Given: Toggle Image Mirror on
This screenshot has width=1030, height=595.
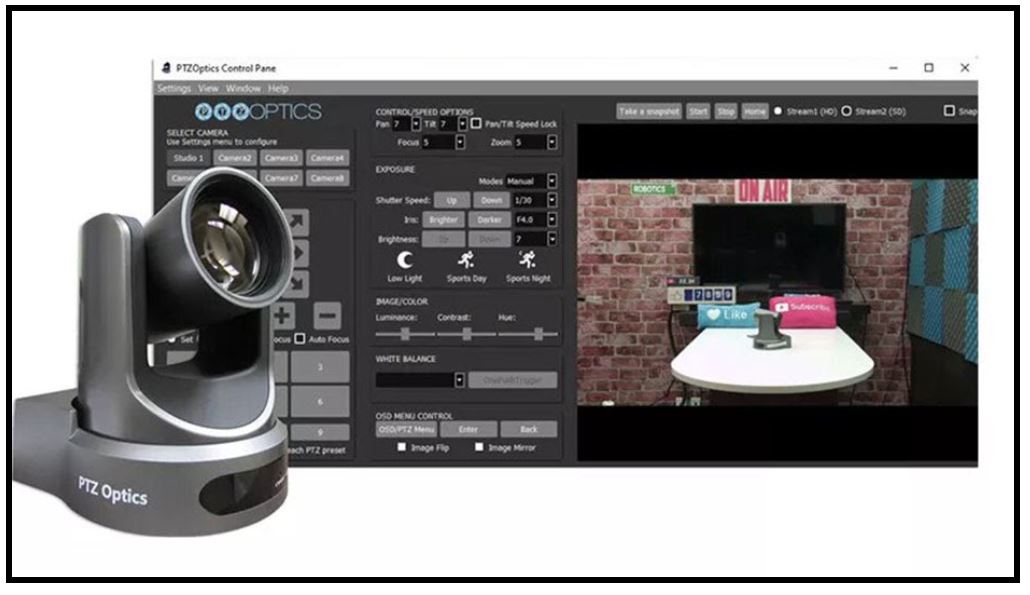Looking at the screenshot, I should click(478, 448).
